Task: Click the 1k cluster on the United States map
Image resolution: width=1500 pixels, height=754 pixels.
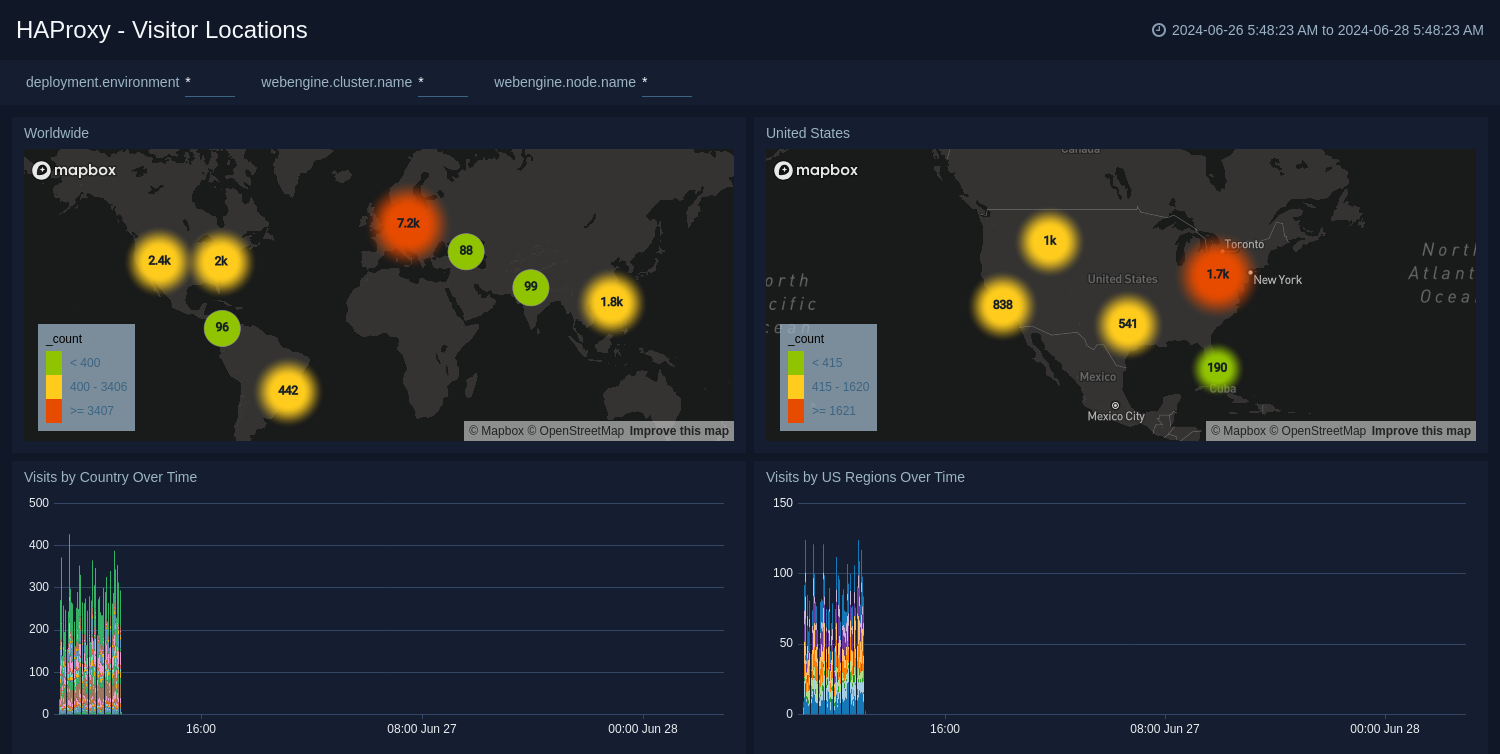Action: click(x=1050, y=241)
